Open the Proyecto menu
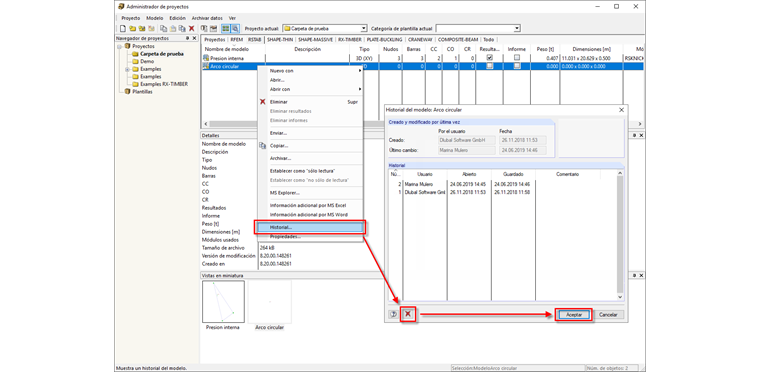This screenshot has height=372, width=760. click(130, 18)
